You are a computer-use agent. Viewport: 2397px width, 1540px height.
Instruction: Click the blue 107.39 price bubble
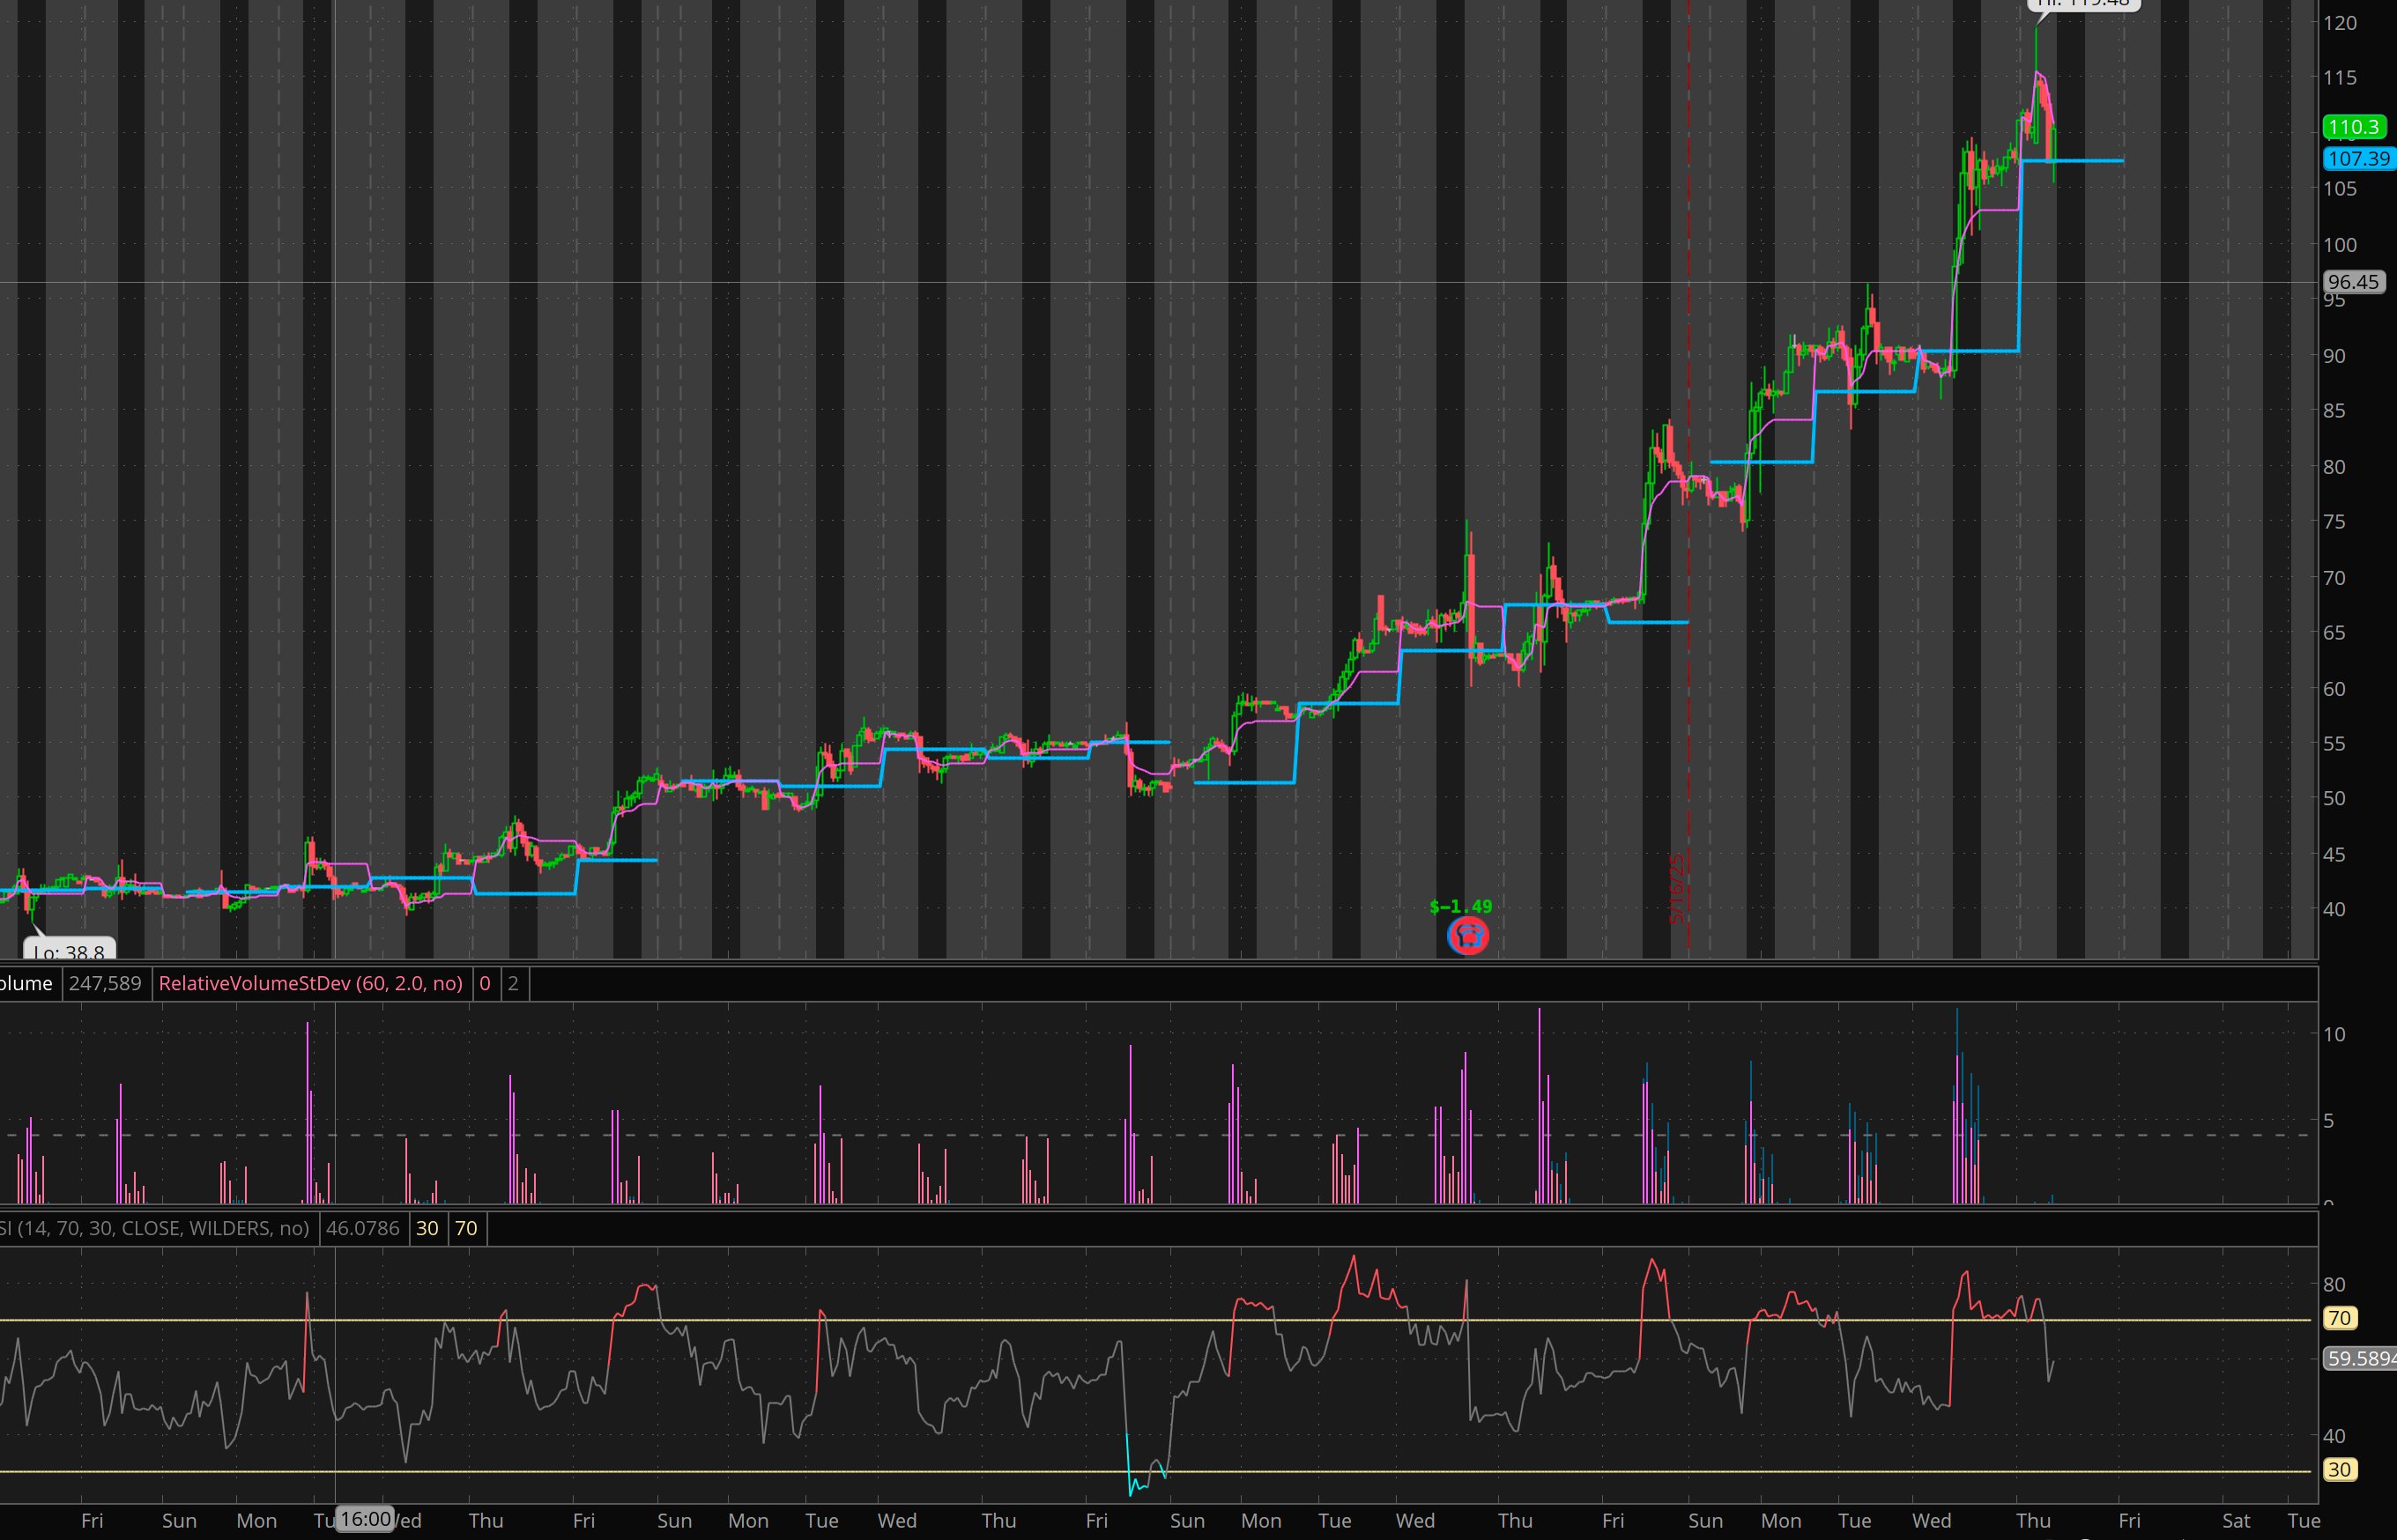[x=2357, y=159]
